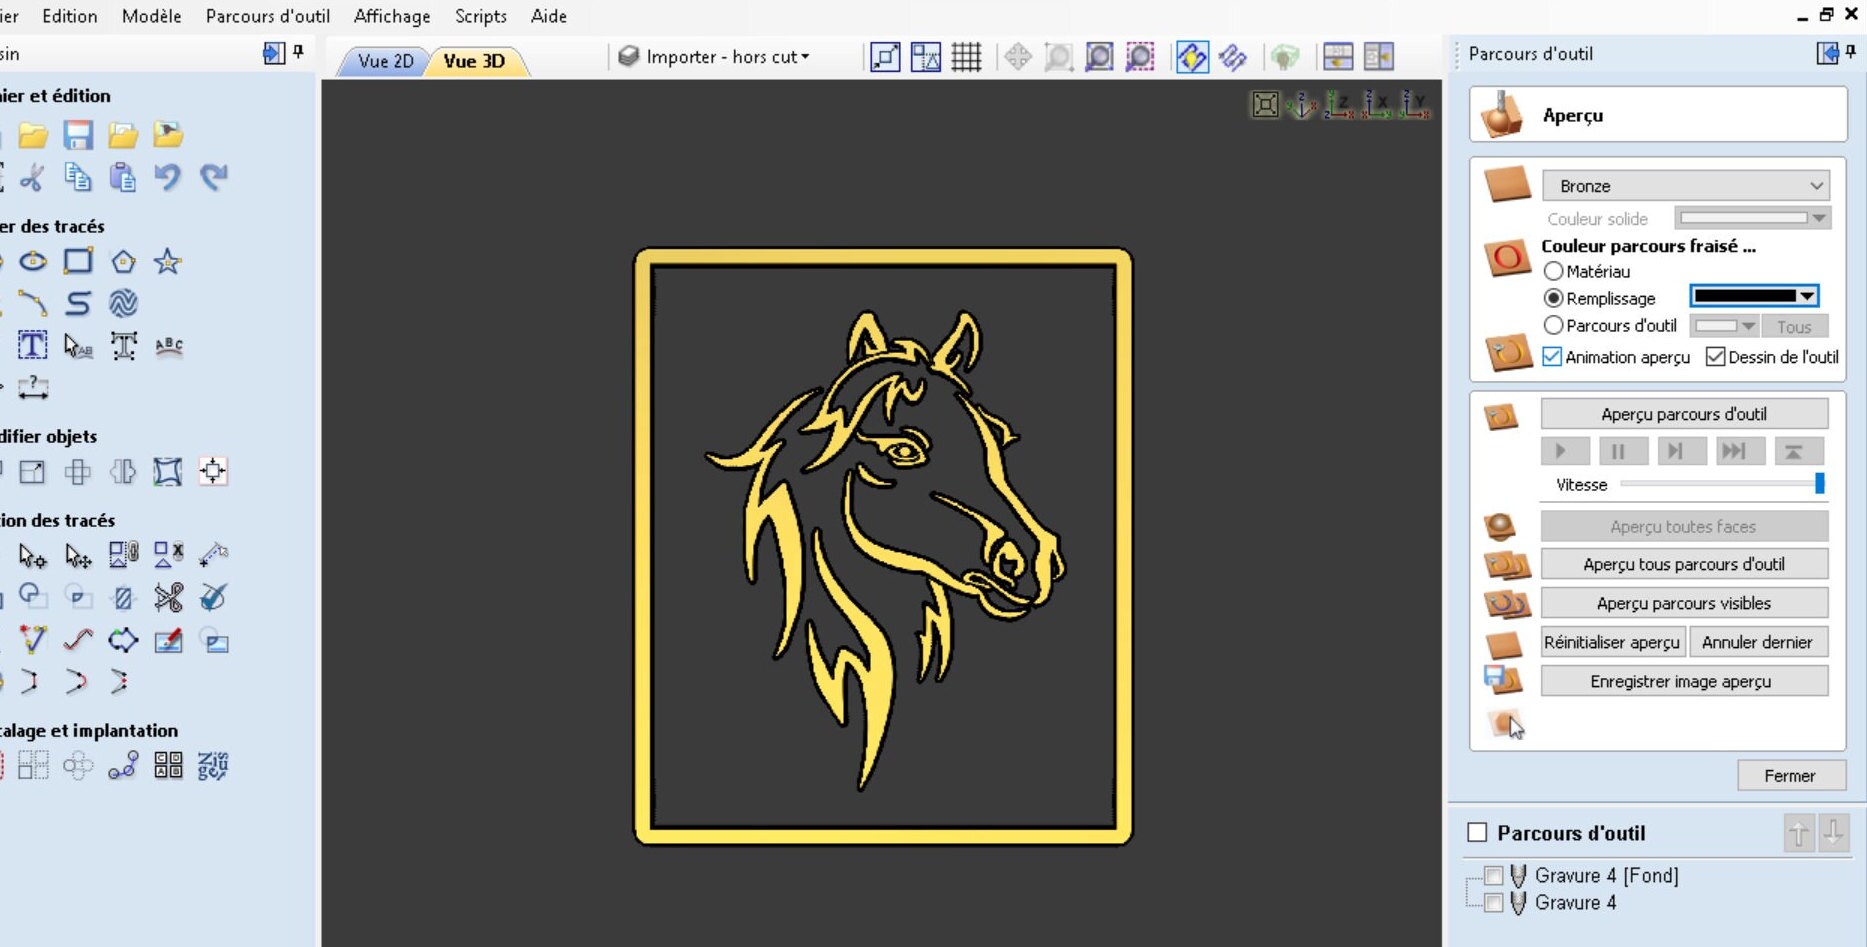
Task: Open the Save file icon
Action: pyautogui.click(x=78, y=135)
